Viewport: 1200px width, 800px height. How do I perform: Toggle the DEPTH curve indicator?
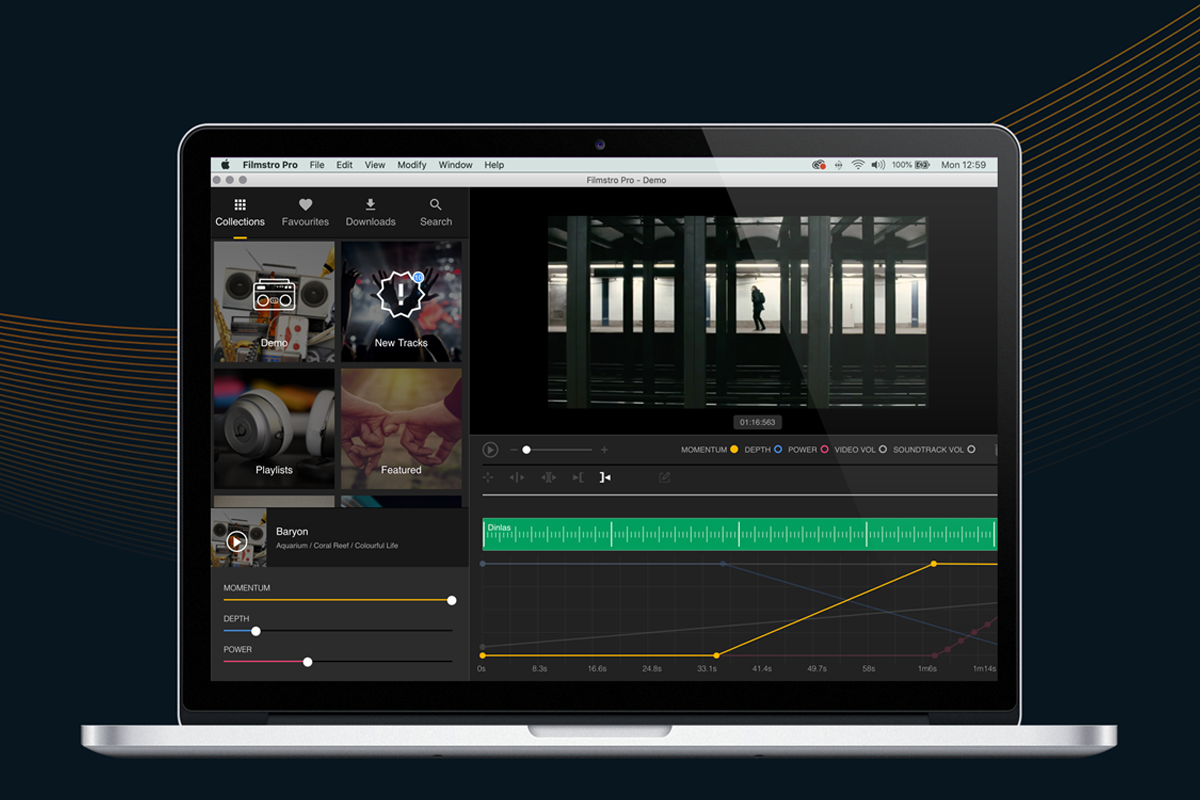[x=778, y=450]
